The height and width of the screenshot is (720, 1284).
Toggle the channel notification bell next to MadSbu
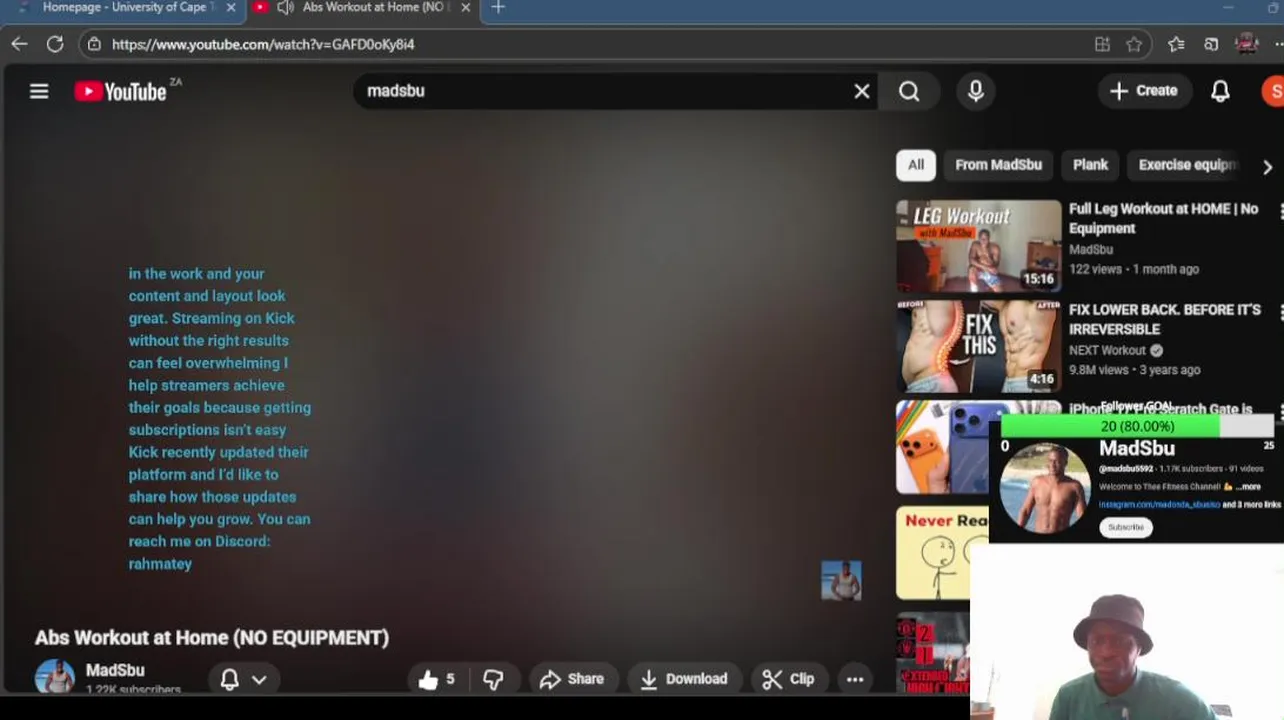[229, 679]
